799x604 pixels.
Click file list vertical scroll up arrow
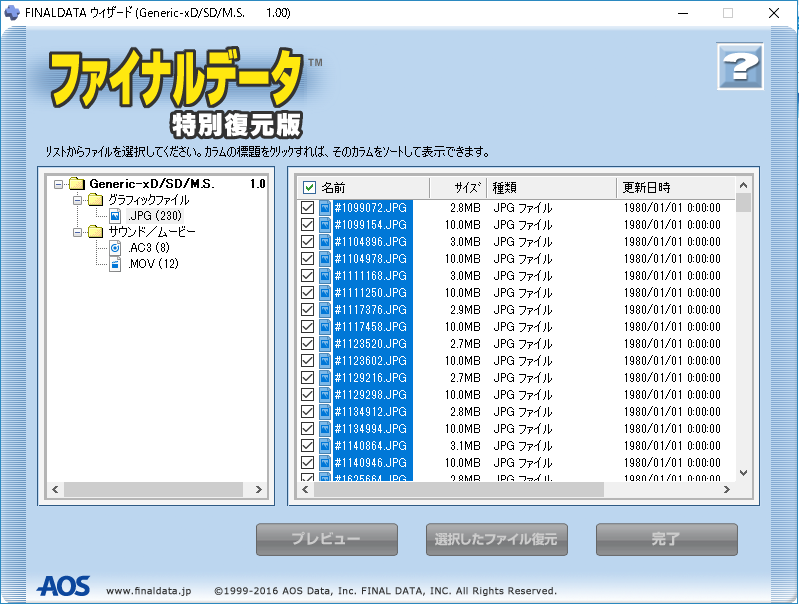(x=743, y=185)
